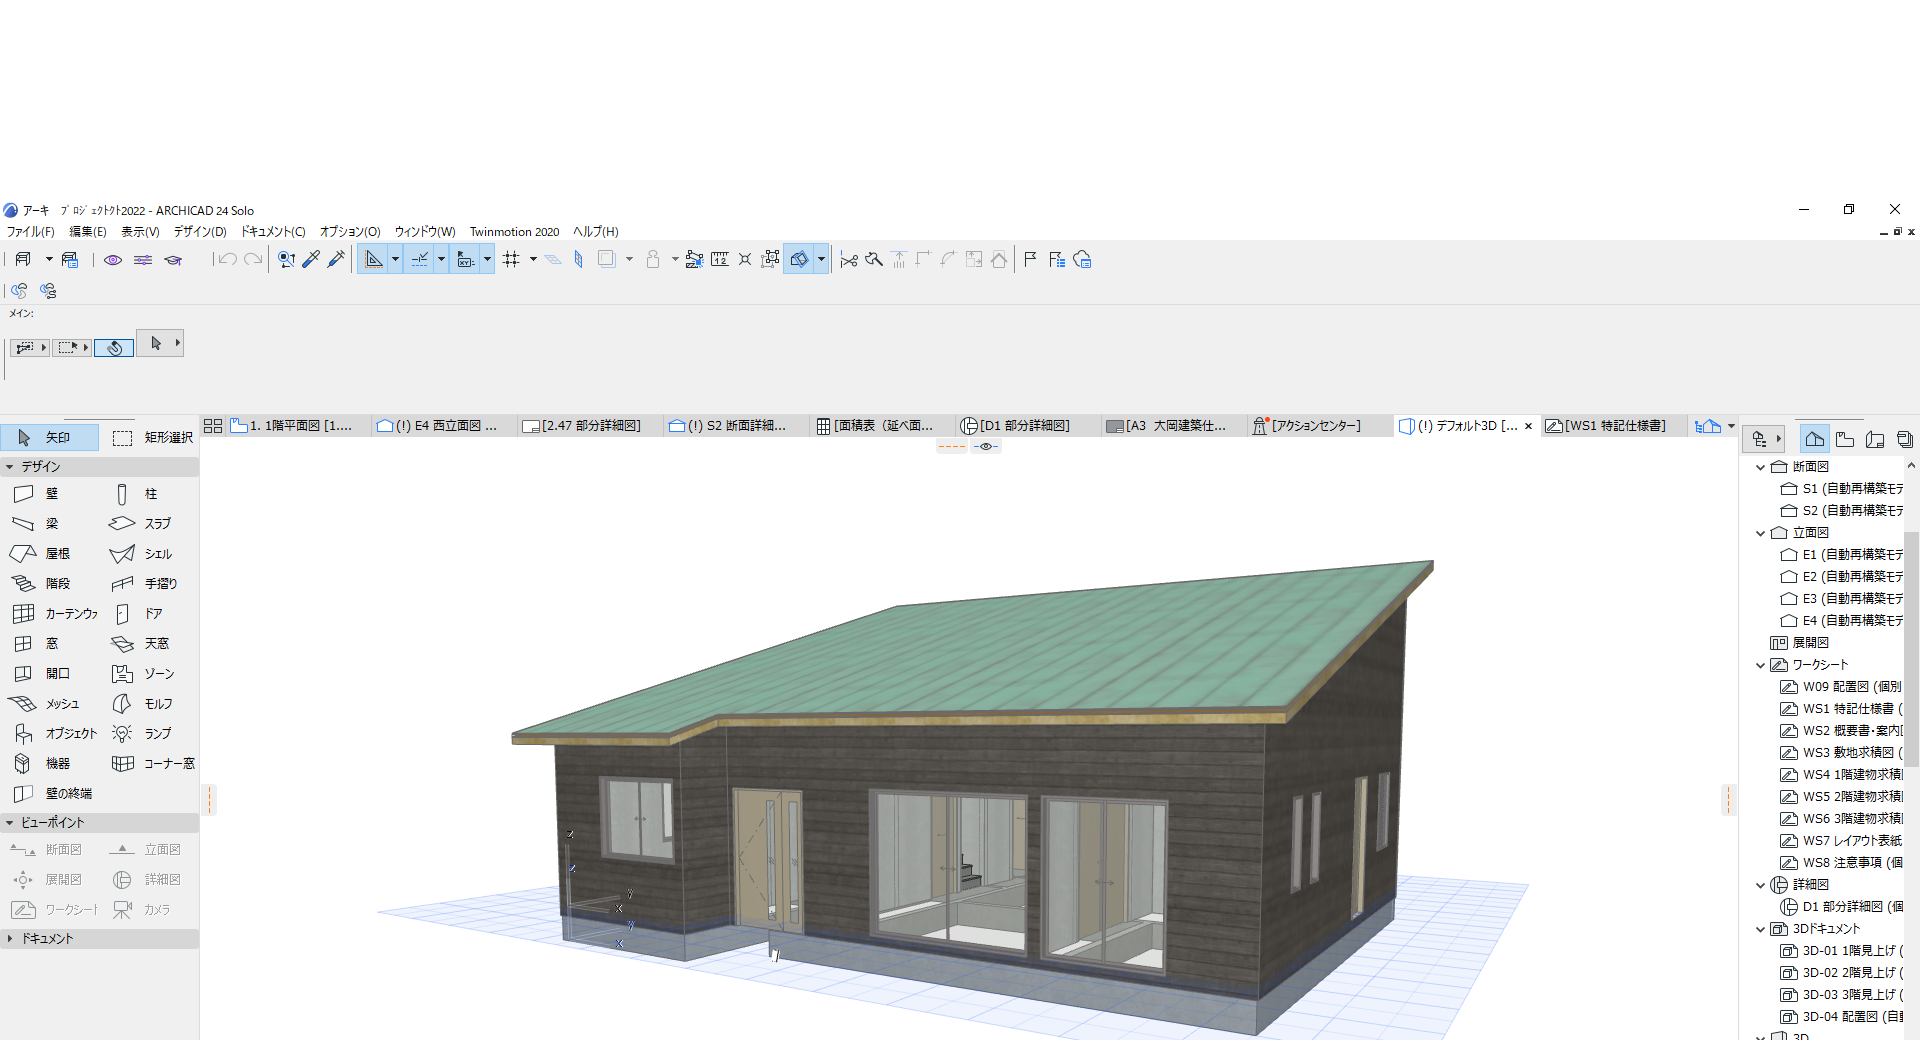Viewport: 1920px width, 1040px height.
Task: Select the Equipment (機器) tool
Action: click(40, 764)
